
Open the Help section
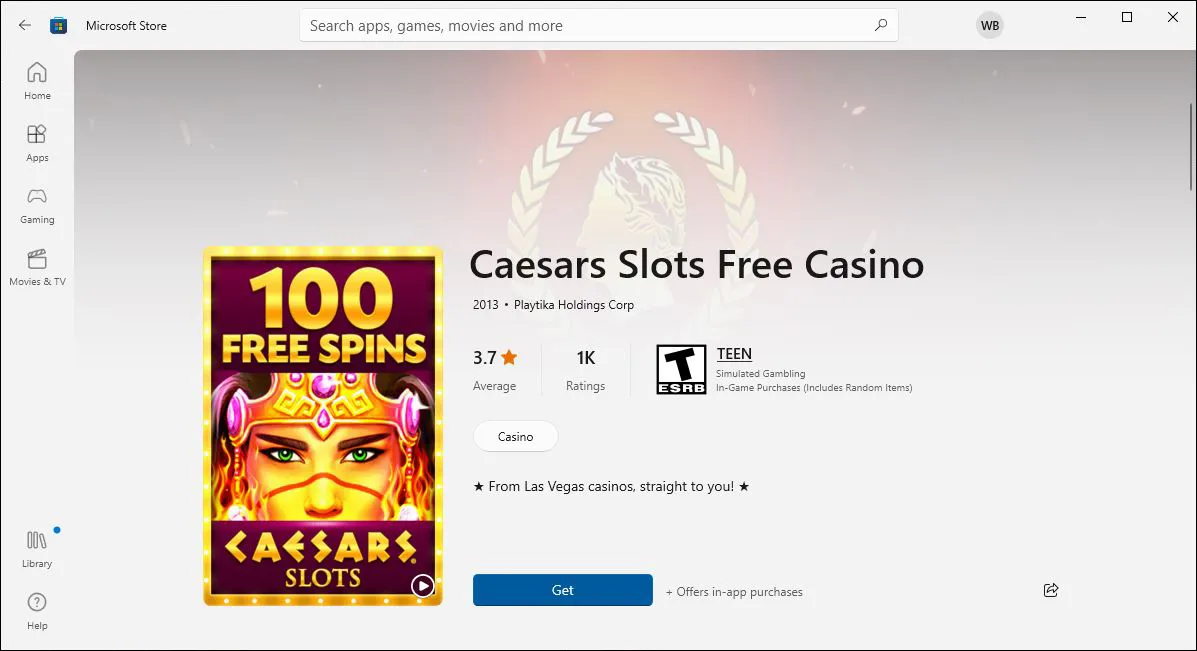(37, 610)
